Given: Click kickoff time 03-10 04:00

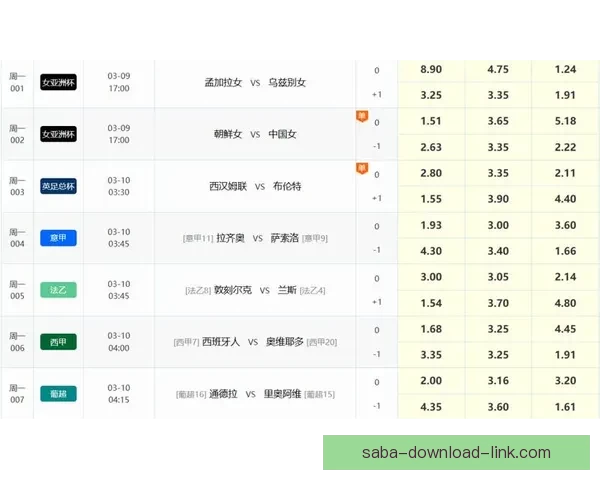Looking at the screenshot, I should pos(119,342).
